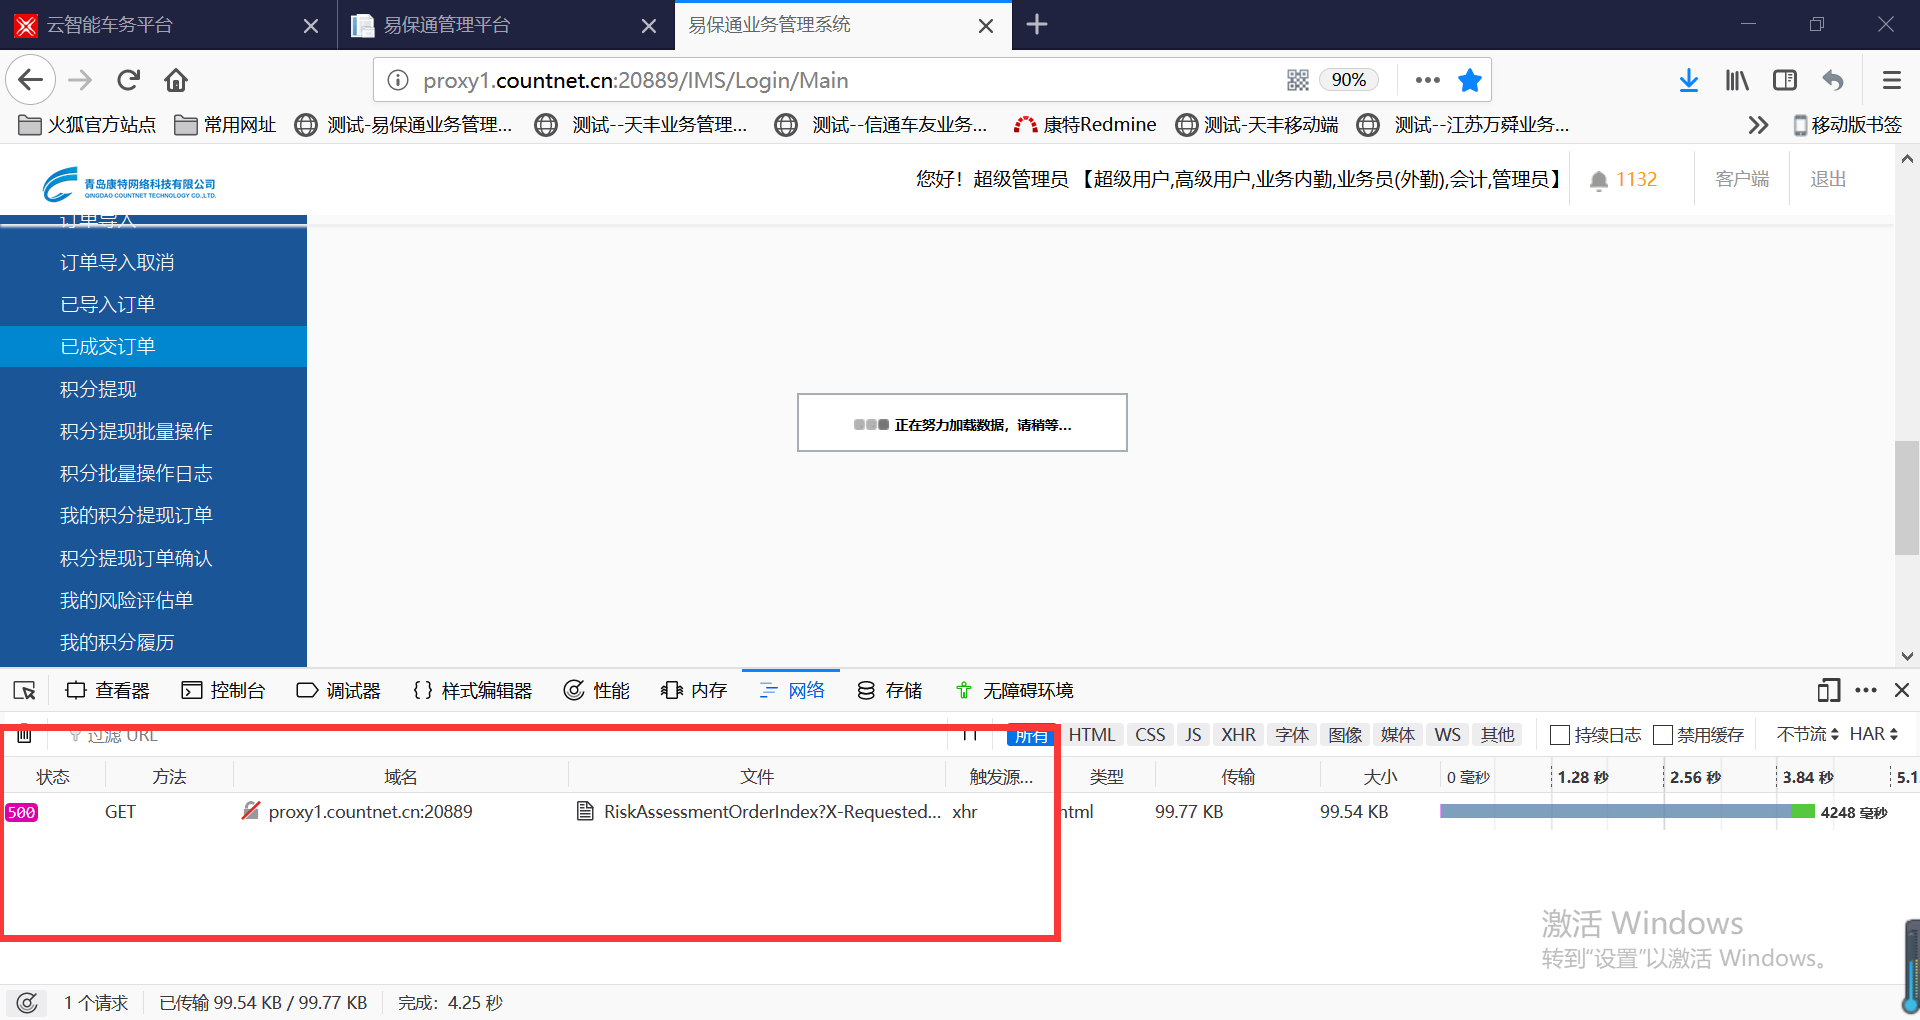Screen dimensions: 1920x1020
Task: Open 订单导入取消 in the sidebar
Action: coord(117,263)
